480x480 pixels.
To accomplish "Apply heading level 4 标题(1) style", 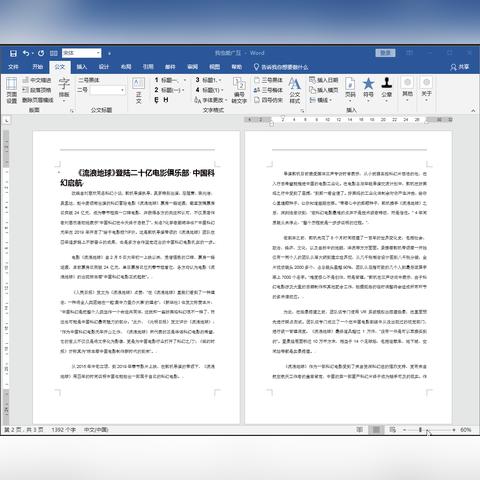I will (209, 90).
